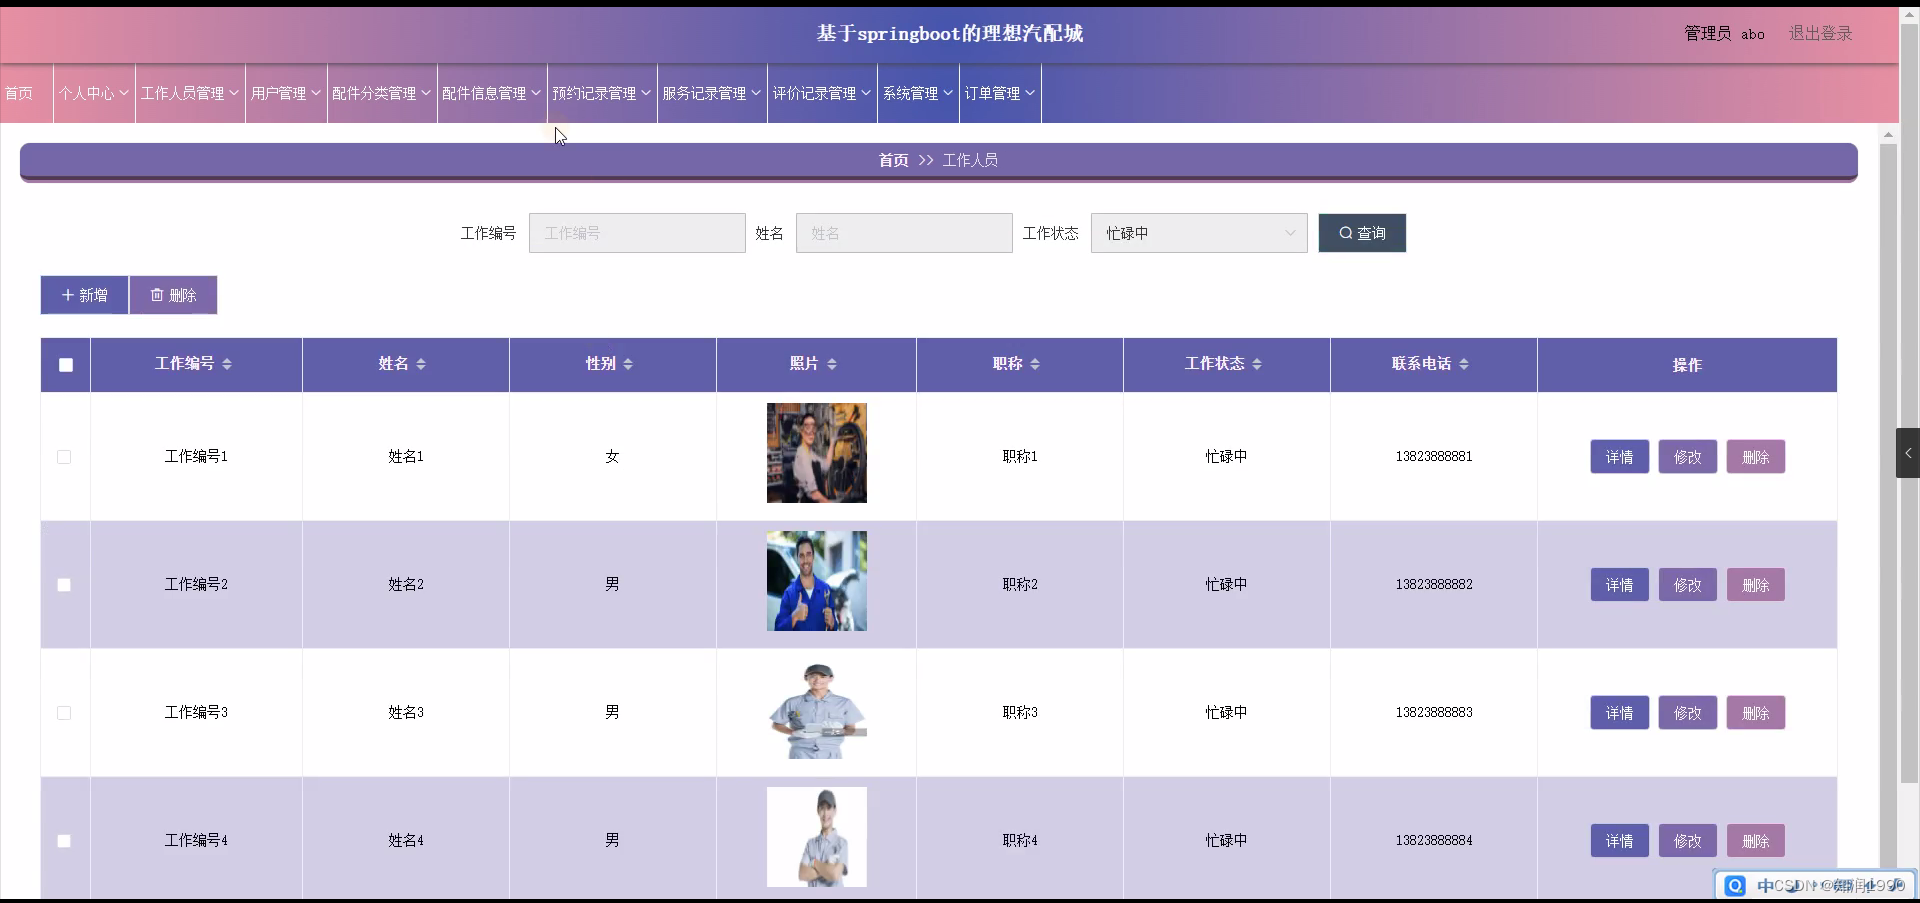Image resolution: width=1920 pixels, height=903 pixels.
Task: Expand the 订单管理 menu dropdown
Action: 999,93
